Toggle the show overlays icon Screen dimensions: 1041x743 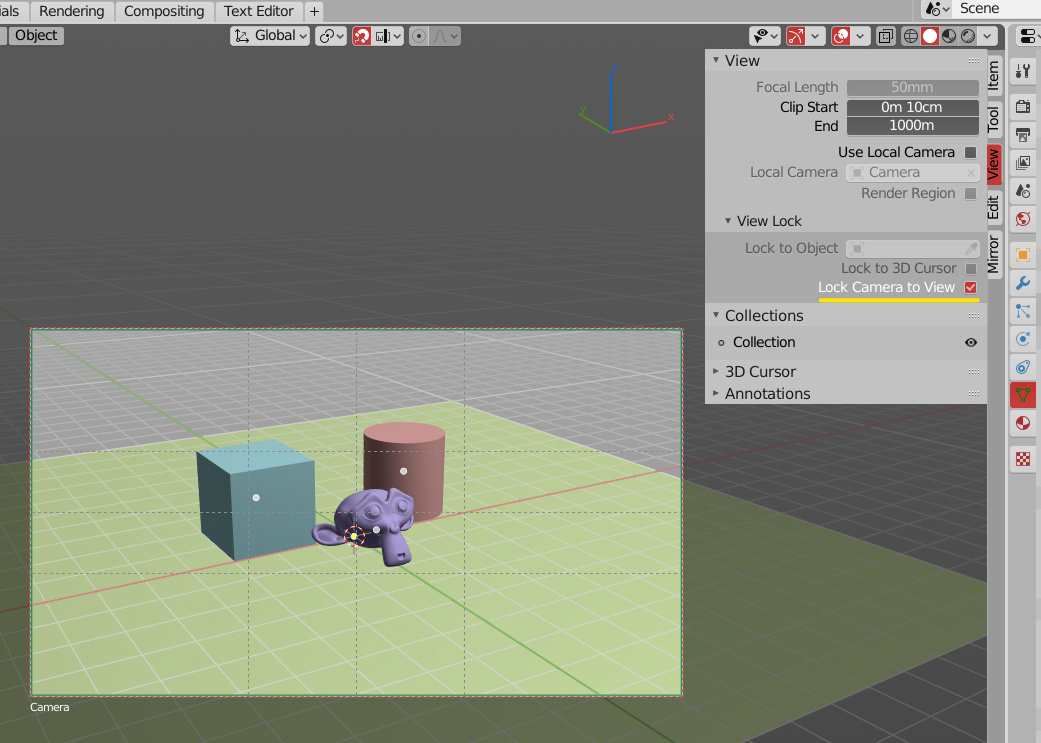(841, 36)
